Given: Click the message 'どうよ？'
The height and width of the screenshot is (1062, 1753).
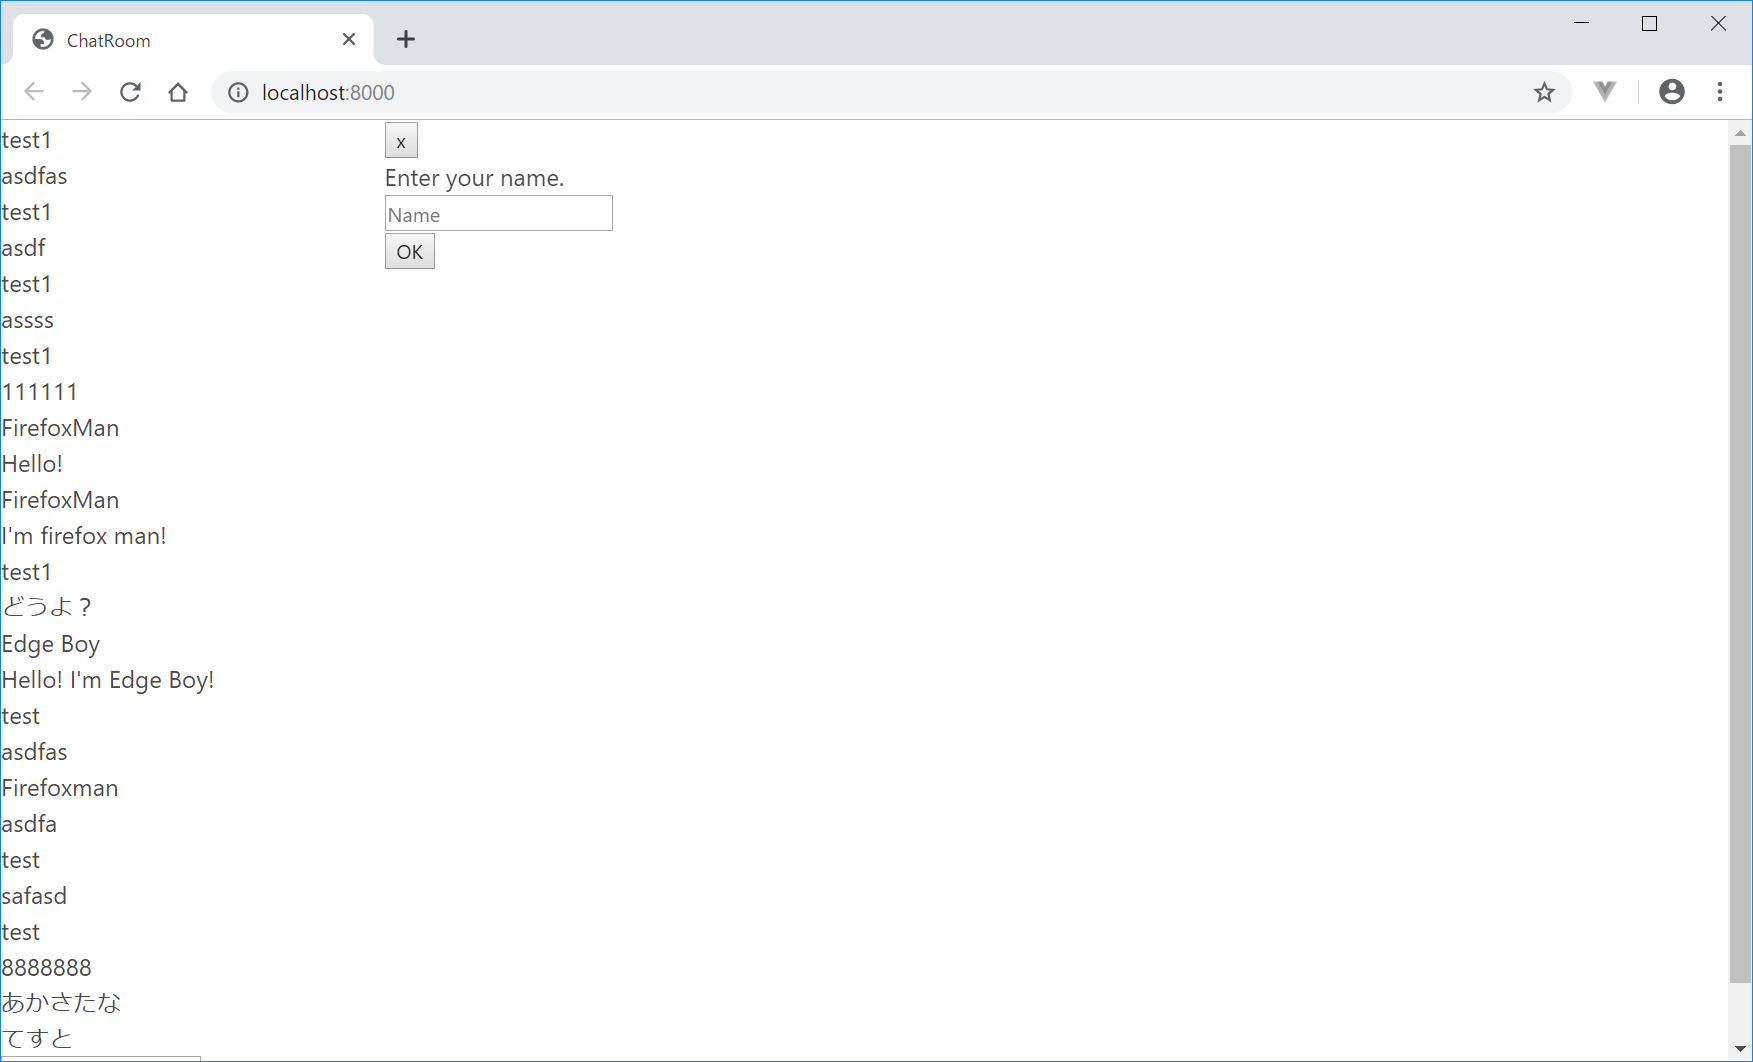Looking at the screenshot, I should point(47,607).
